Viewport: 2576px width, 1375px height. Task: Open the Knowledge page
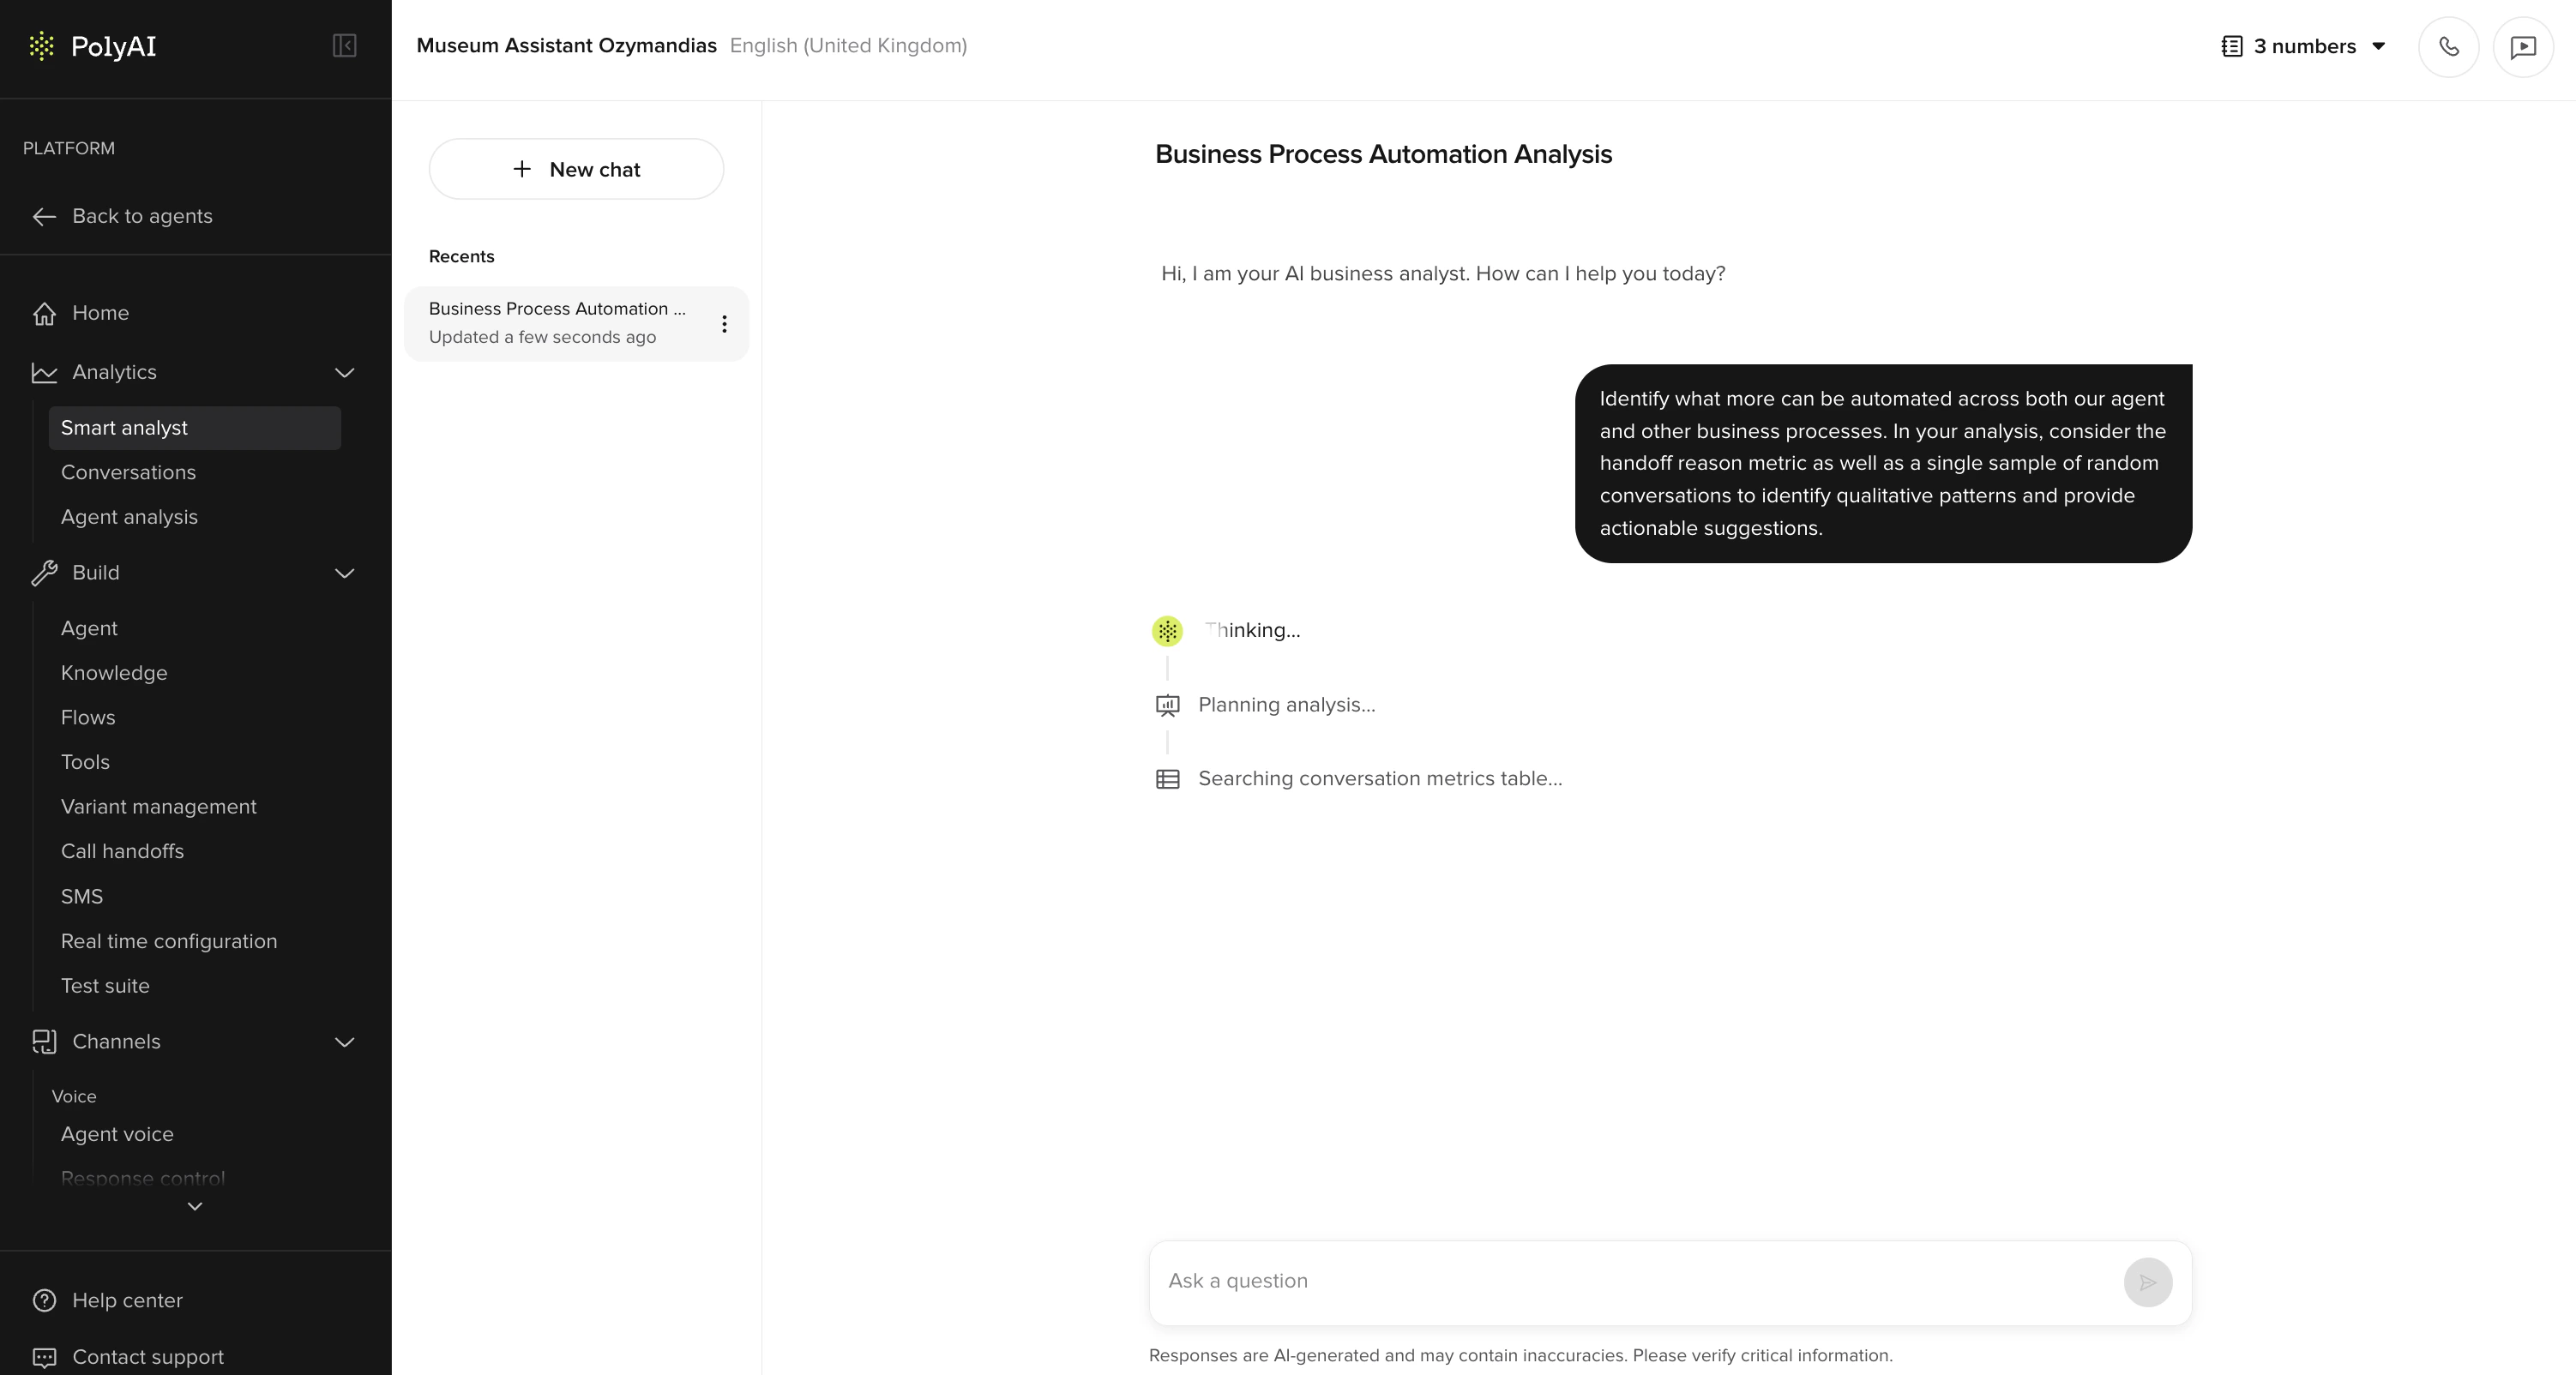click(x=113, y=672)
